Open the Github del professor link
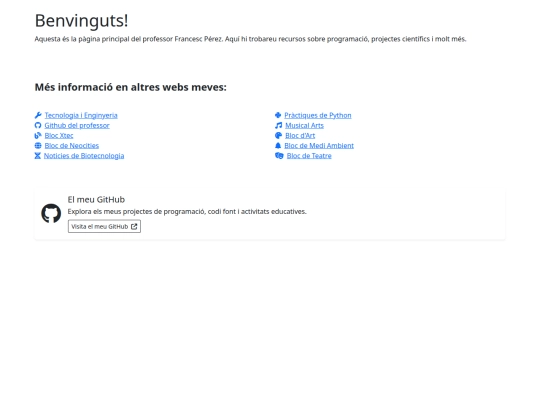 [x=77, y=125]
